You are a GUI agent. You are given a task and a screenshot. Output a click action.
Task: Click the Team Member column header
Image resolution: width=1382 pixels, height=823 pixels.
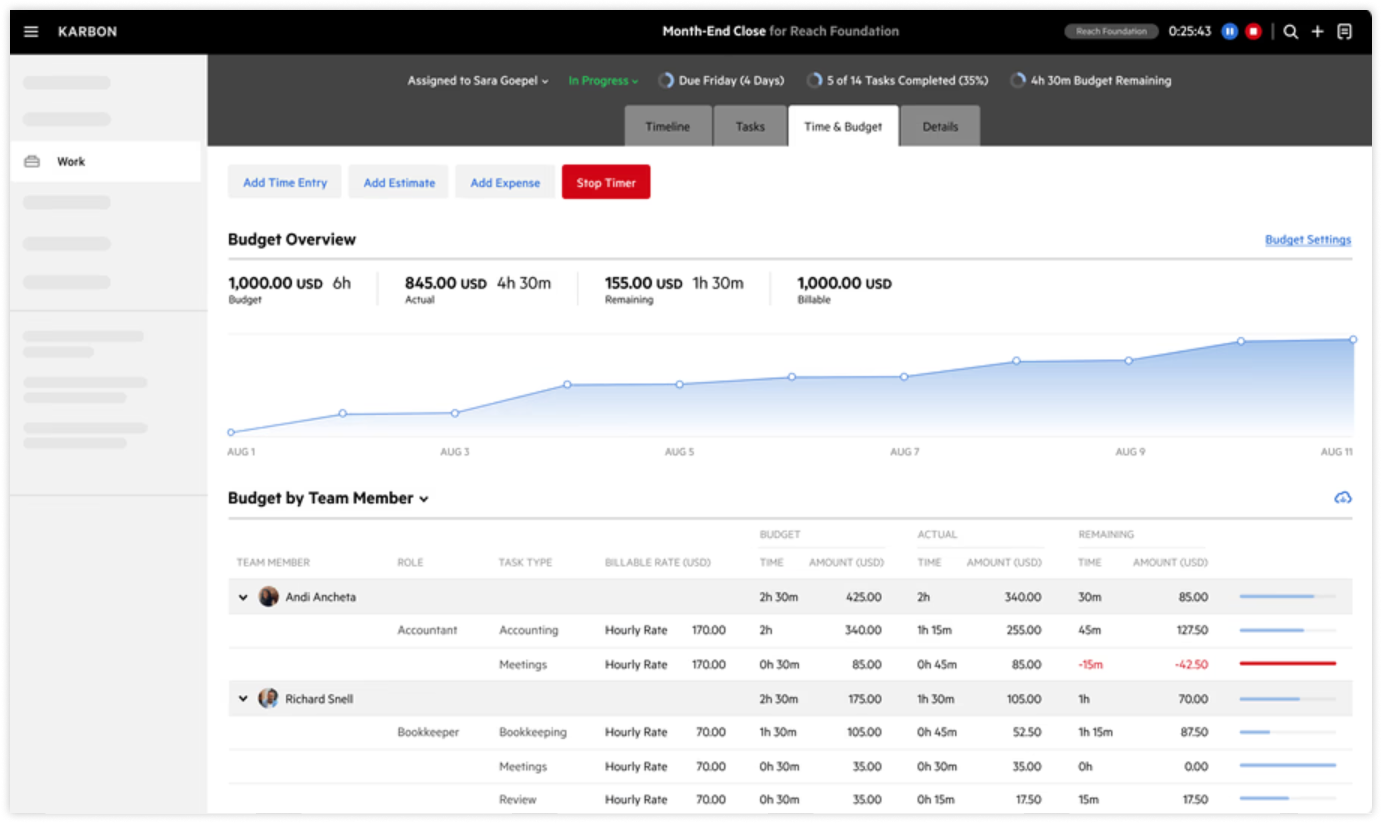tap(273, 563)
